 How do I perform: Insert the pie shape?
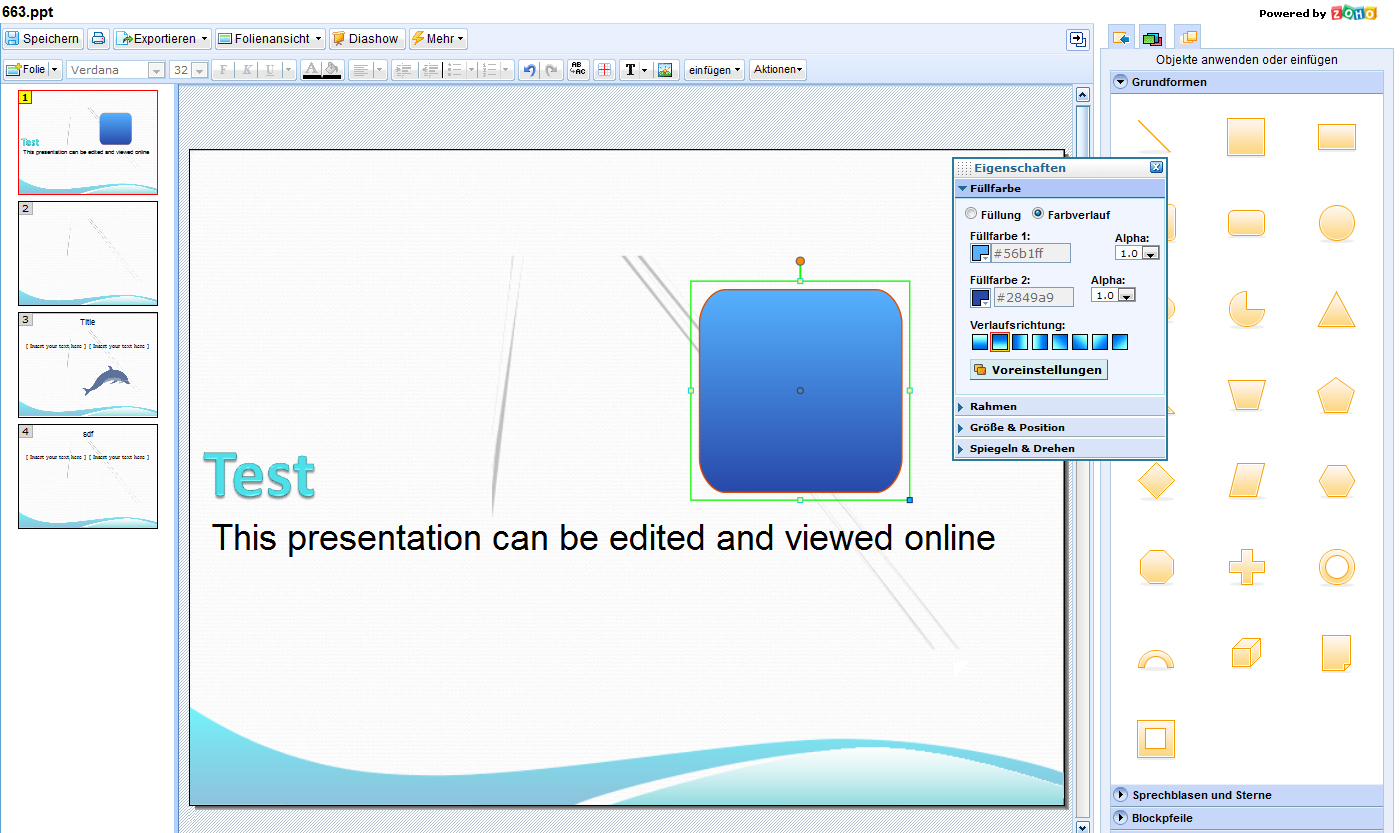[x=1246, y=309]
